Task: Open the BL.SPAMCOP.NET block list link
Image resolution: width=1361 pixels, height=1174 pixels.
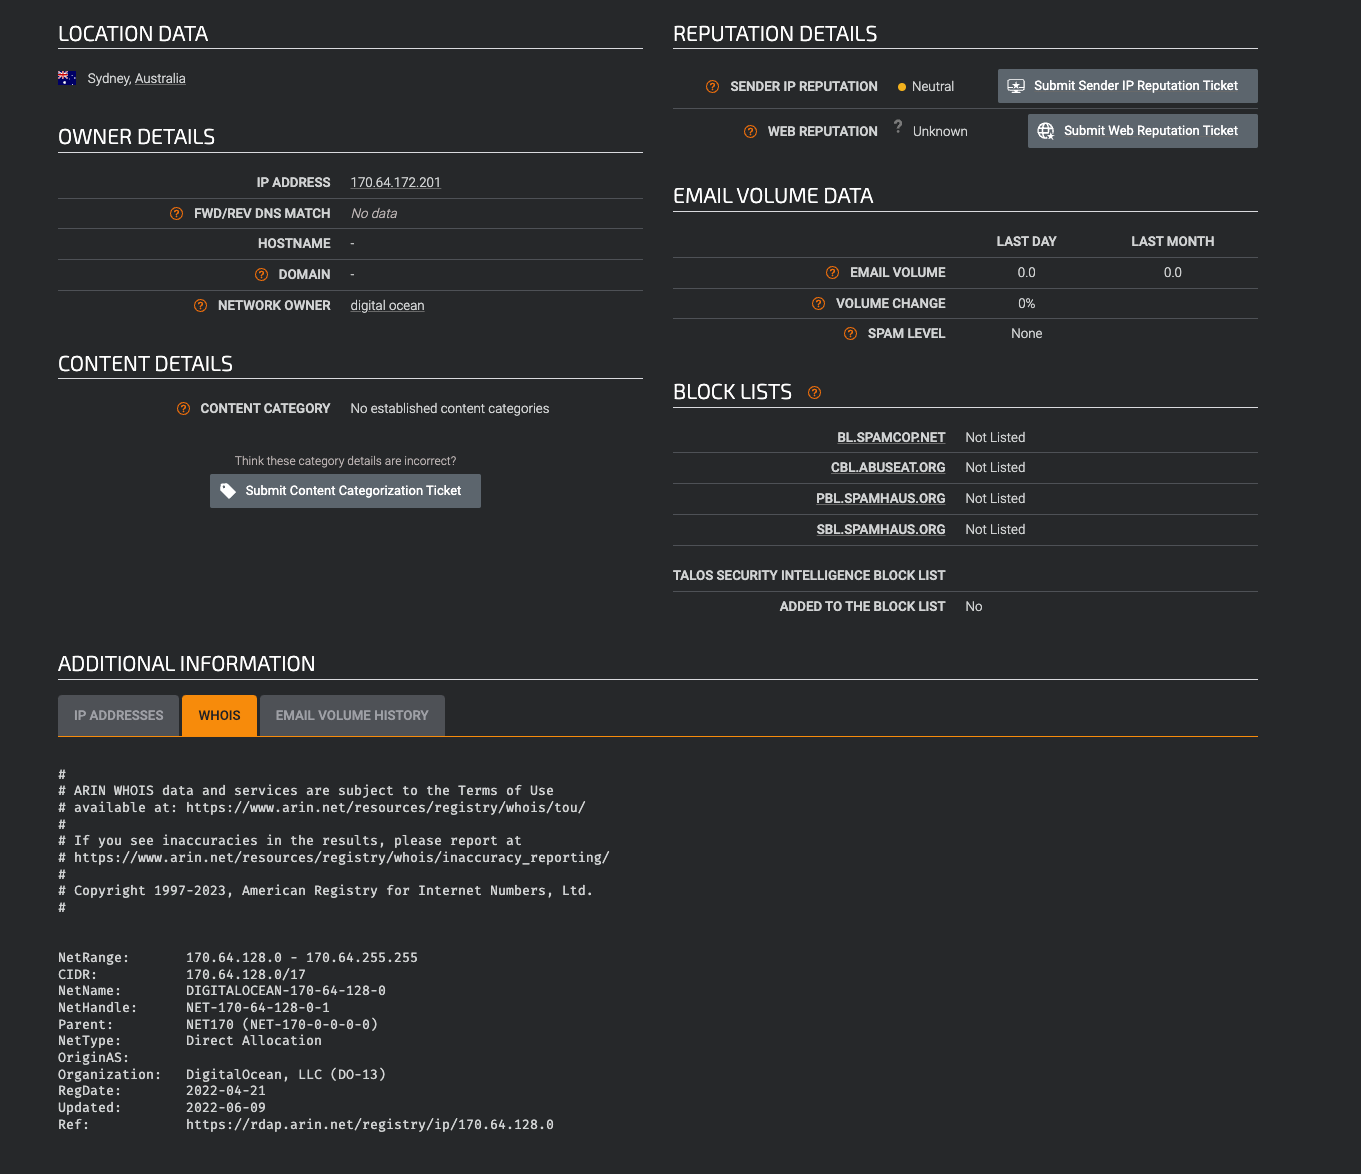Action: click(x=891, y=437)
